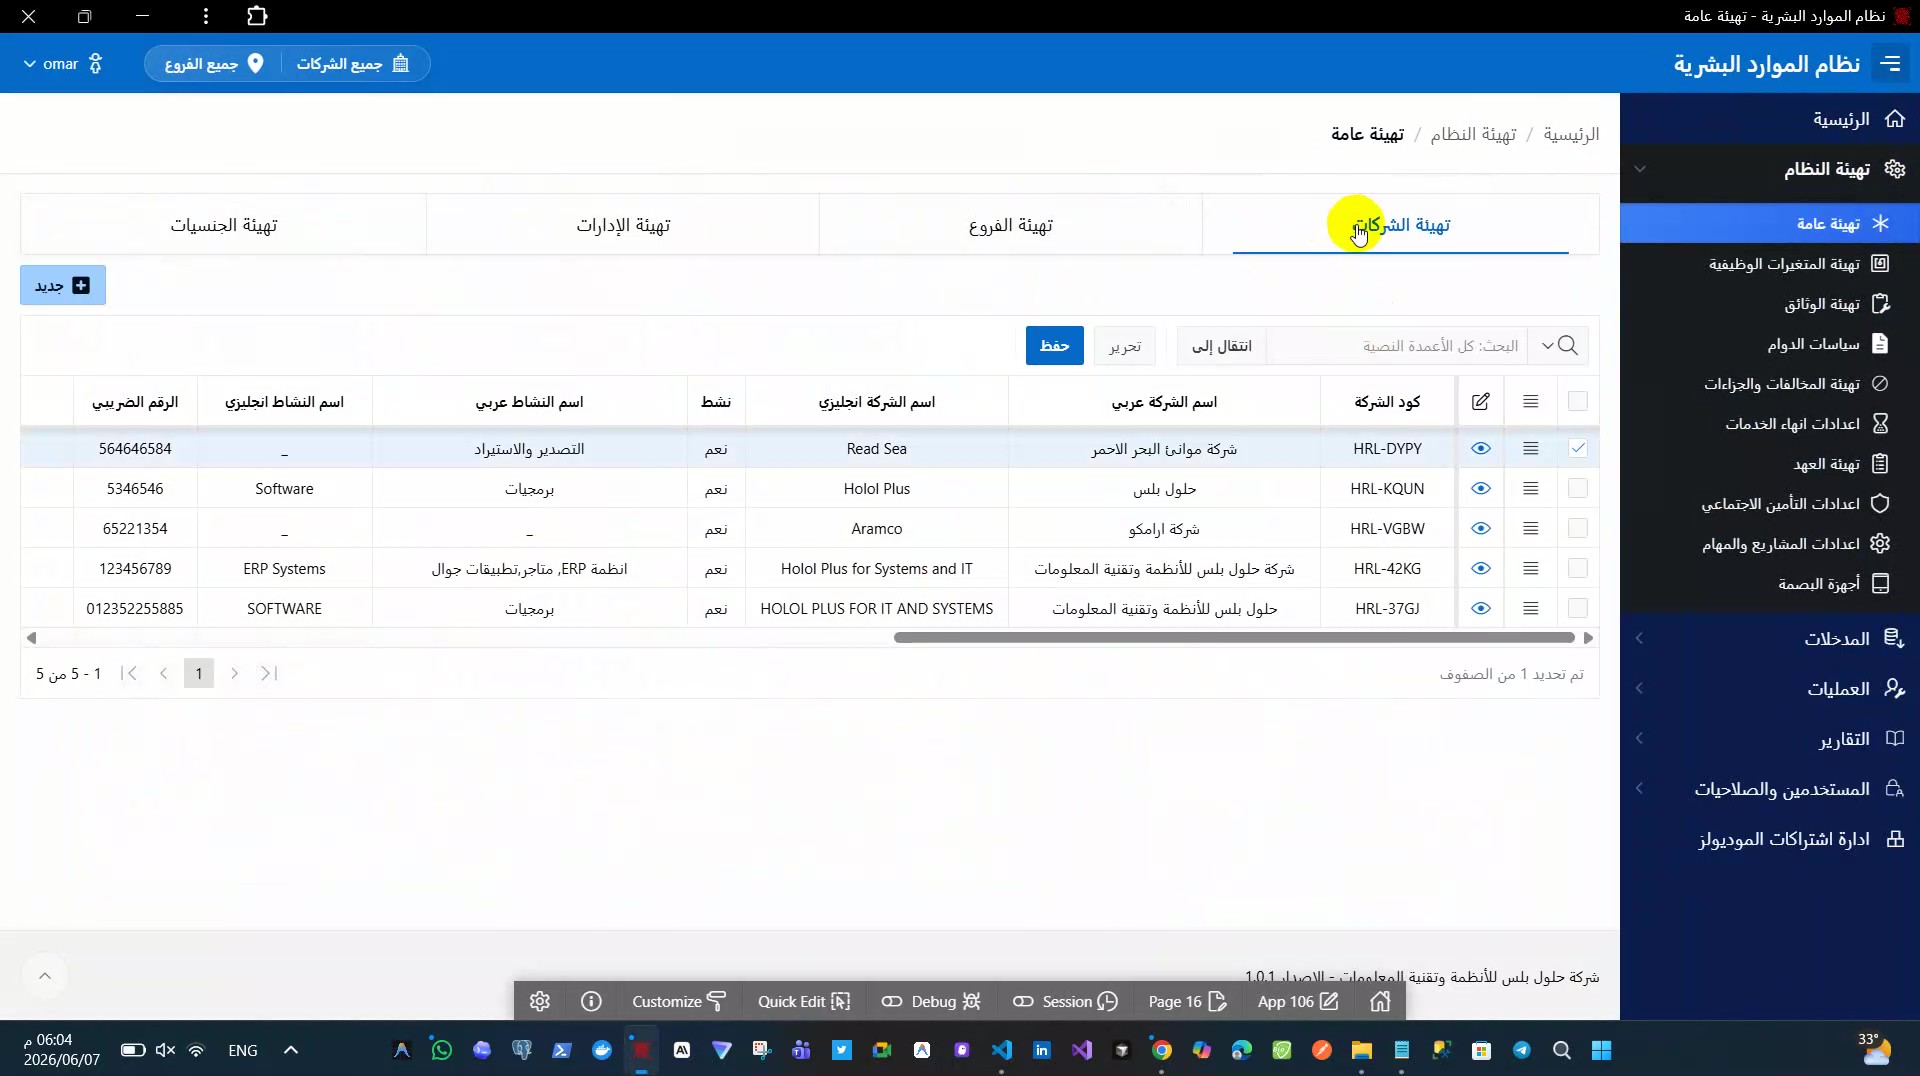Open أجهزة البصمة sidebar item

click(1770, 584)
